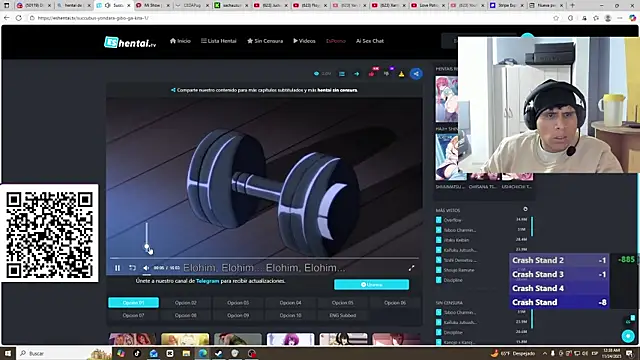Refresh the Más Vistos list with its icon
The image size is (640, 360).
(x=525, y=209)
